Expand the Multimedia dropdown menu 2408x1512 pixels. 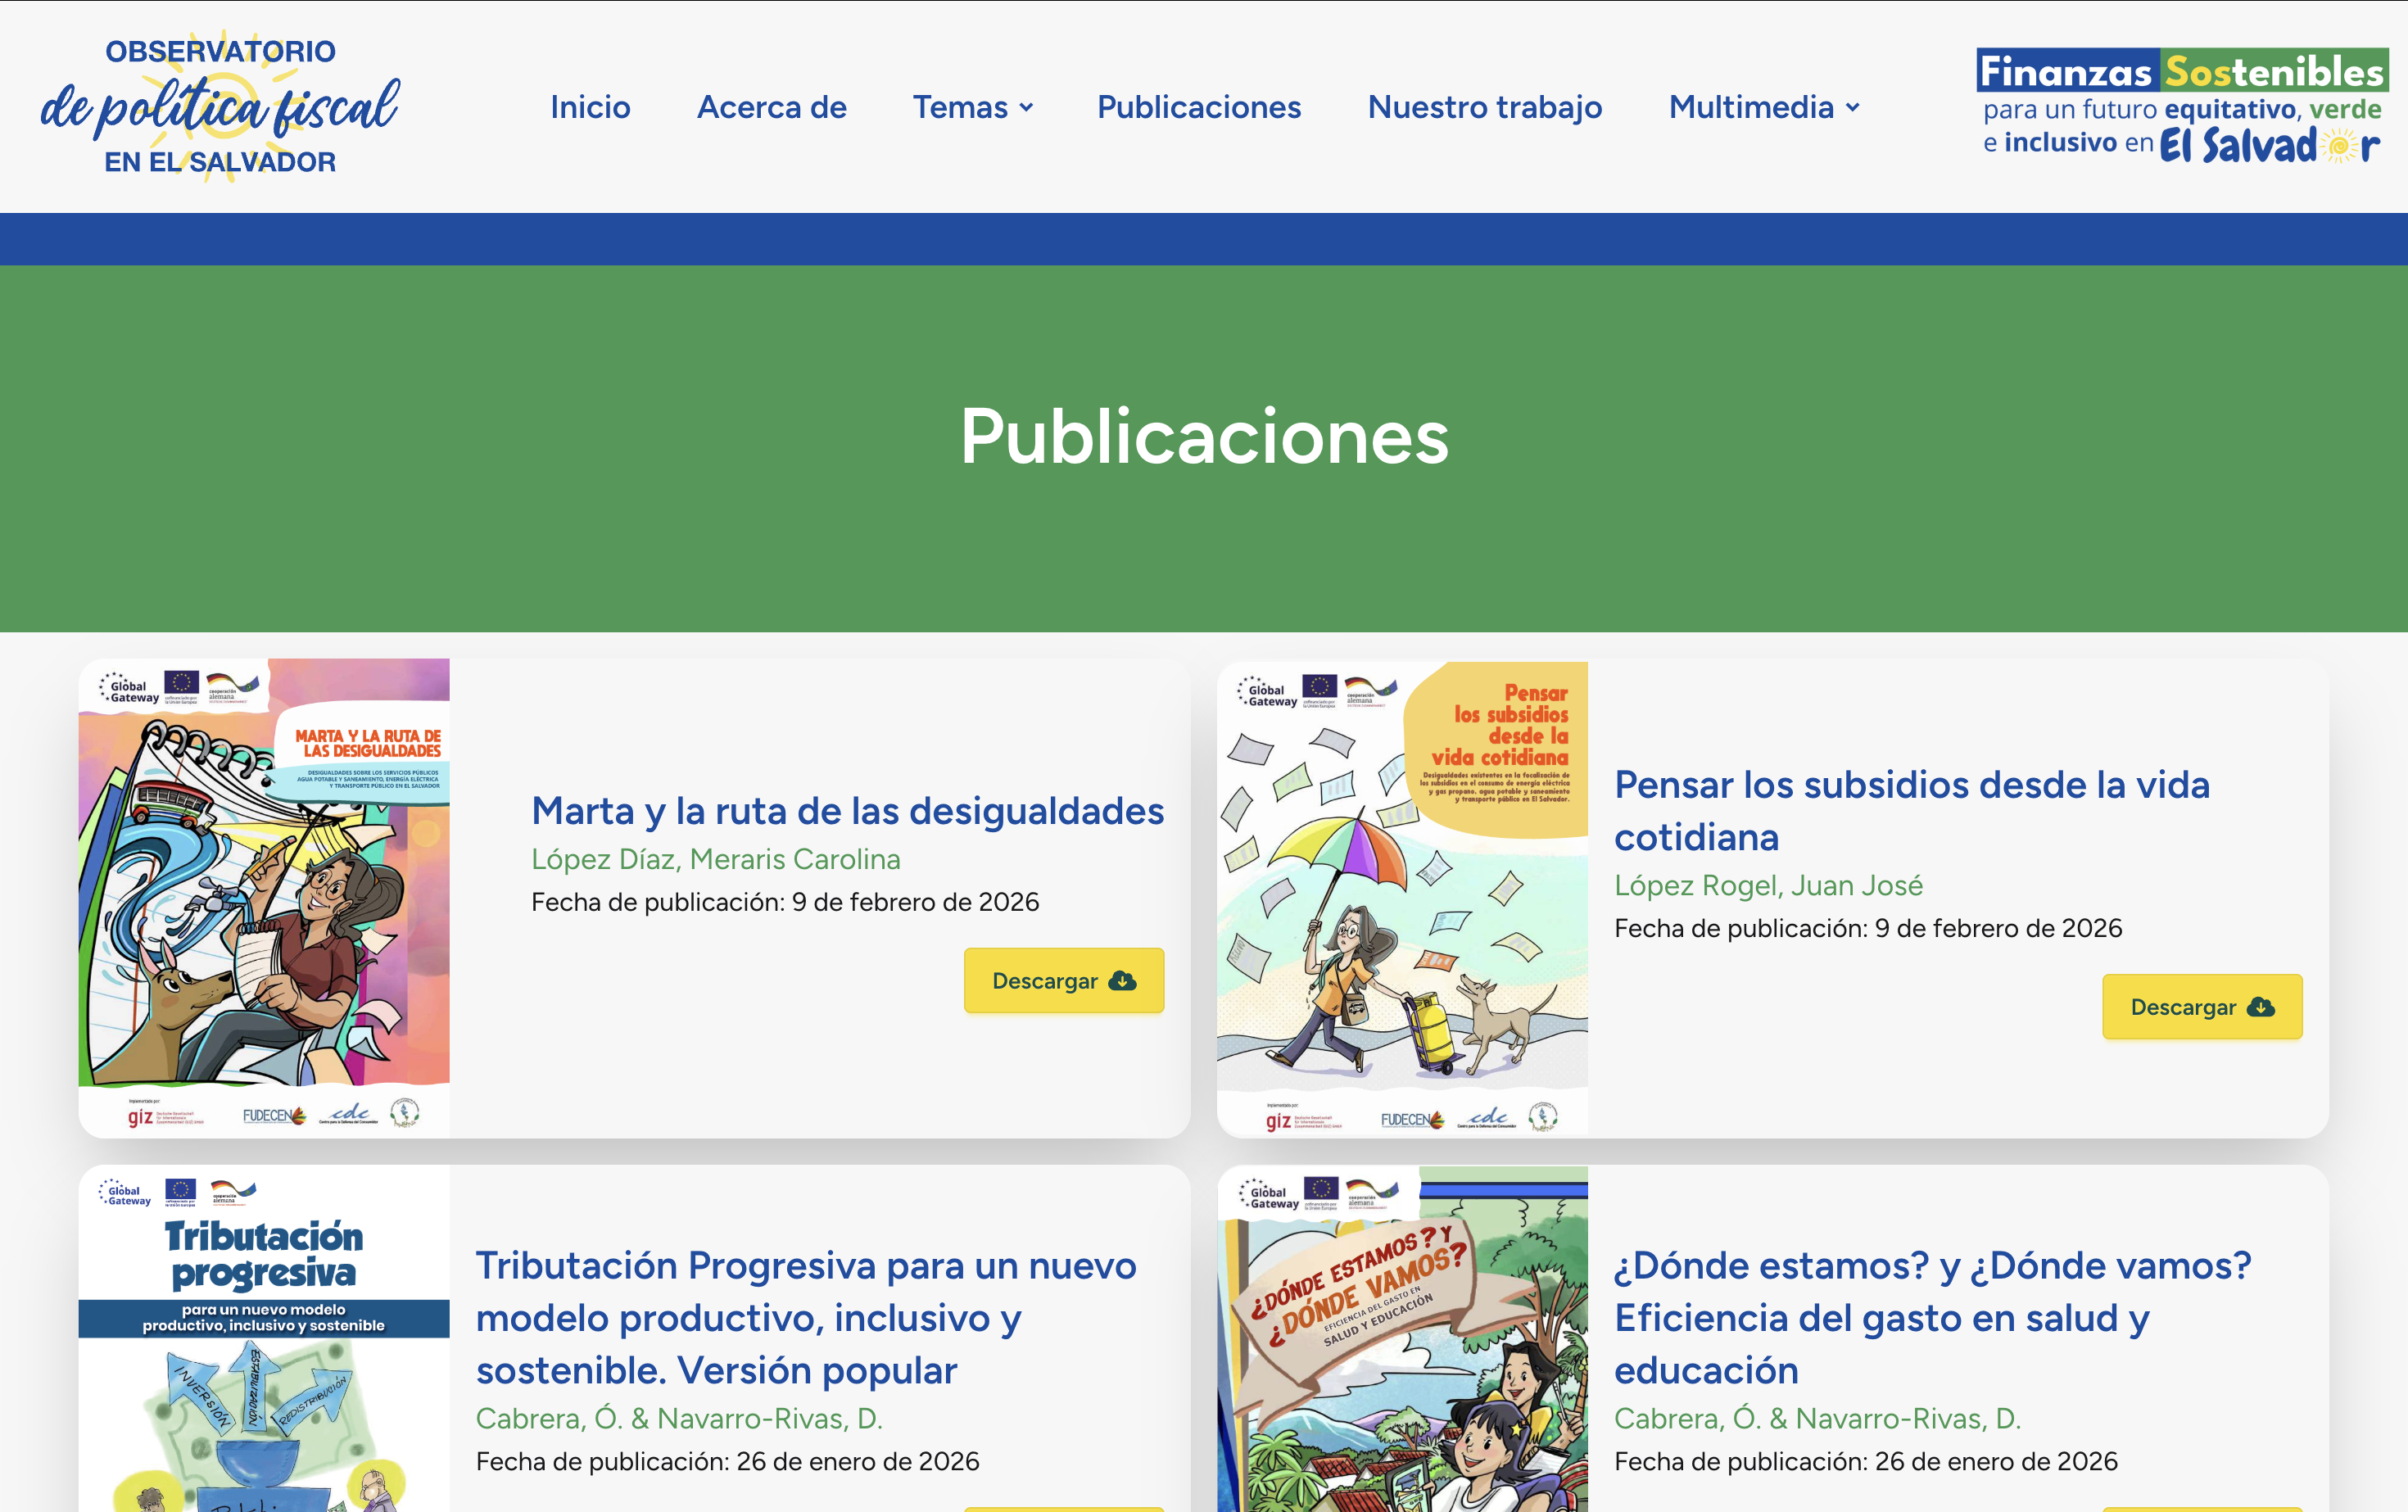(x=1764, y=107)
